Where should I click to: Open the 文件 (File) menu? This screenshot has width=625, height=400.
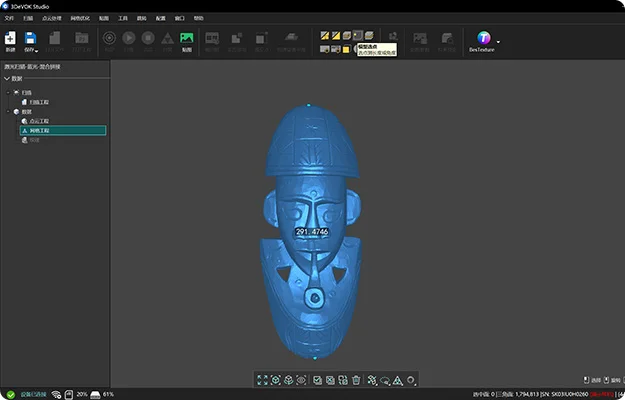click(x=10, y=18)
